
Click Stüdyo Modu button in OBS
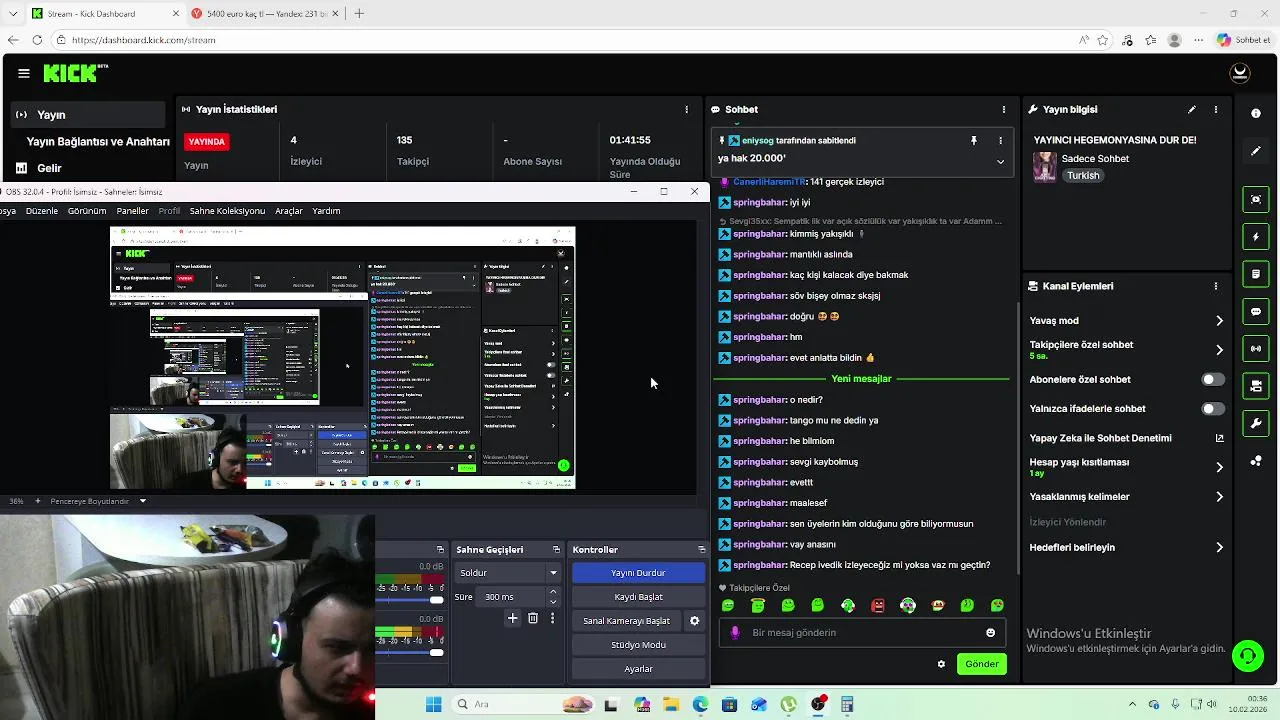[638, 645]
